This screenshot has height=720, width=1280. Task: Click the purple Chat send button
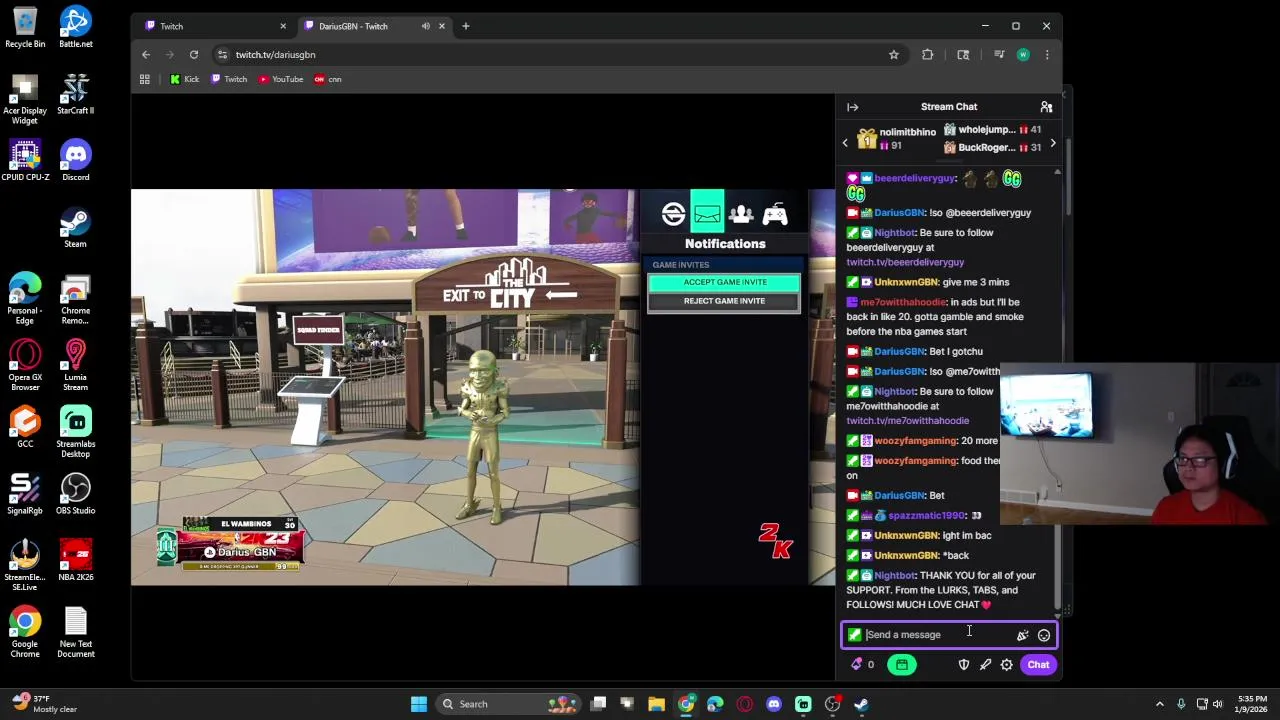[1038, 665]
